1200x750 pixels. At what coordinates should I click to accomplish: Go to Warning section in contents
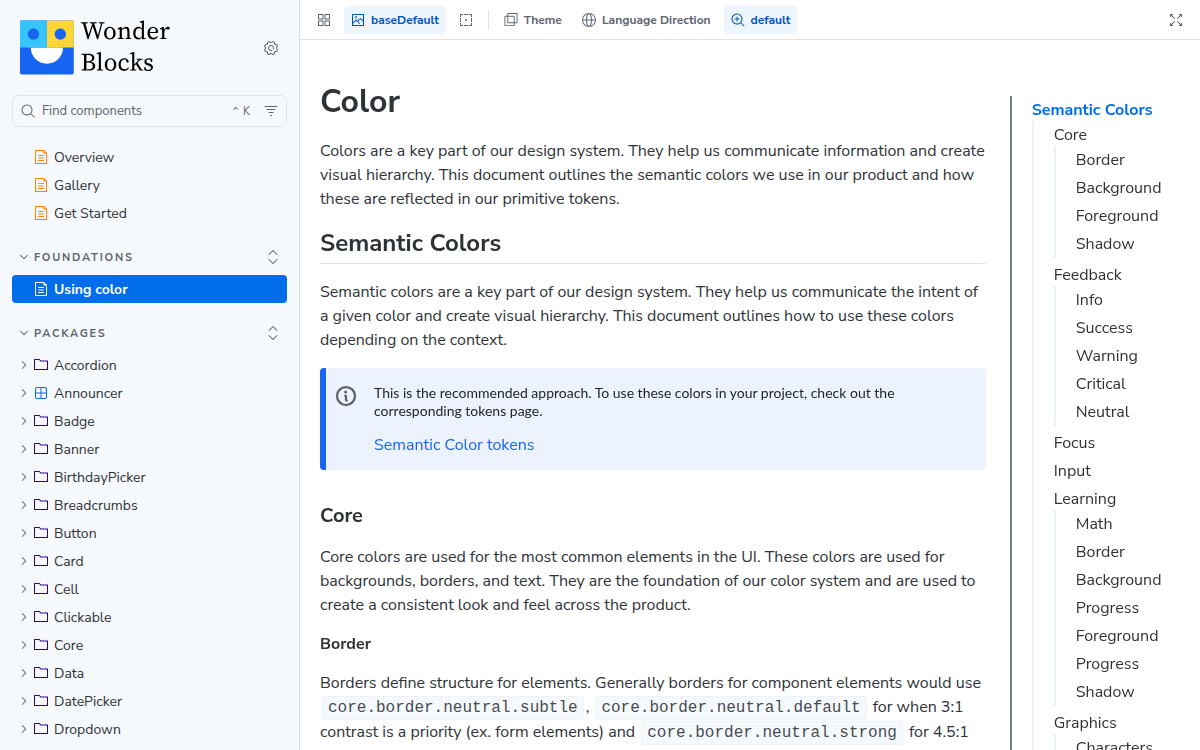[x=1106, y=356]
